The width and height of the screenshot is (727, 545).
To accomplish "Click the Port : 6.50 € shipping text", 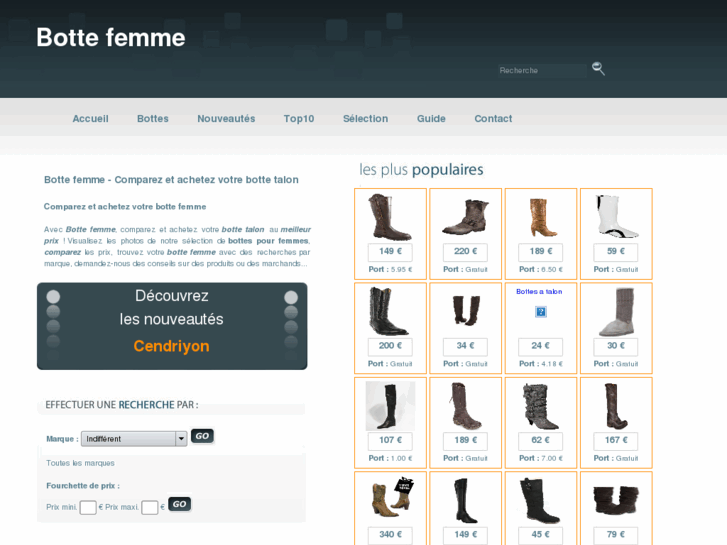I will click(541, 269).
